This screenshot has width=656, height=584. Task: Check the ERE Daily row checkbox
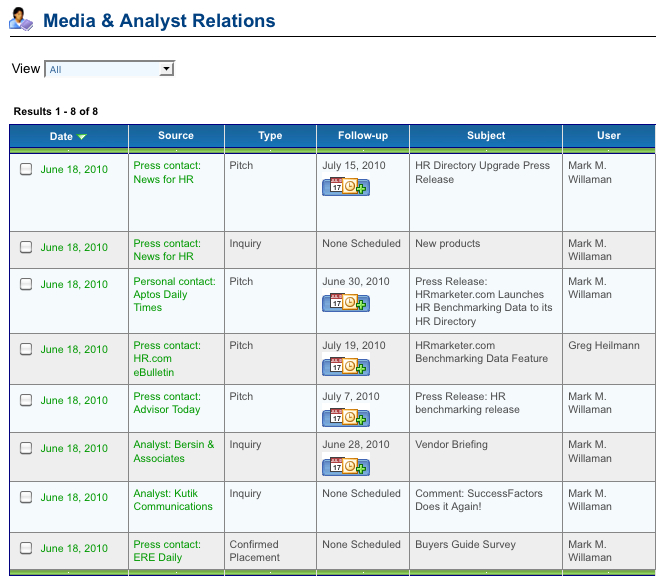(26, 548)
